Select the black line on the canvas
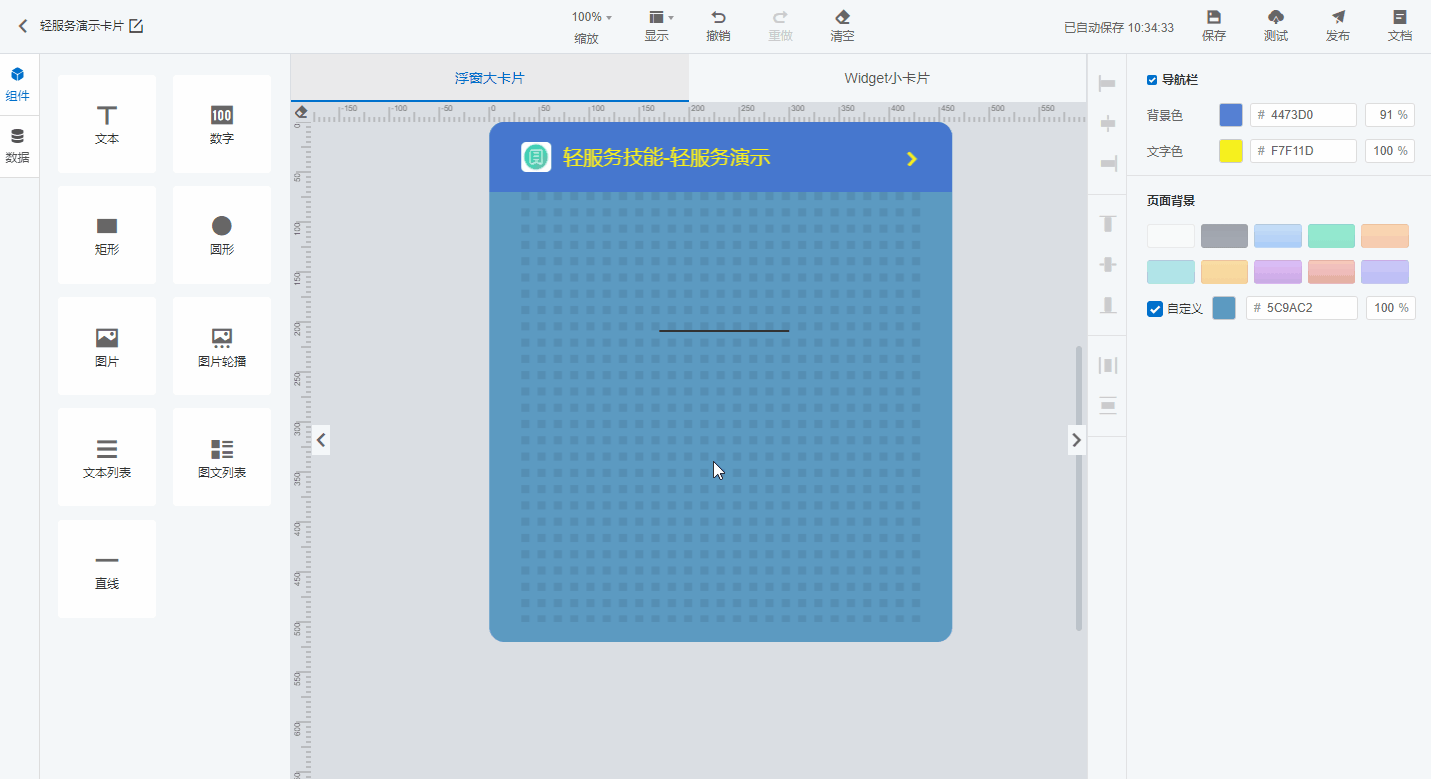The height and width of the screenshot is (779, 1431). (724, 330)
